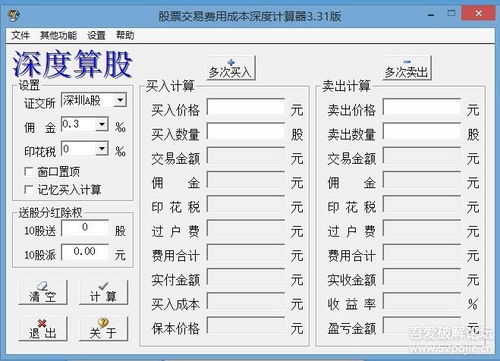Click the 买入成本 field
Viewport: 500px width, 361px height.
246,301
